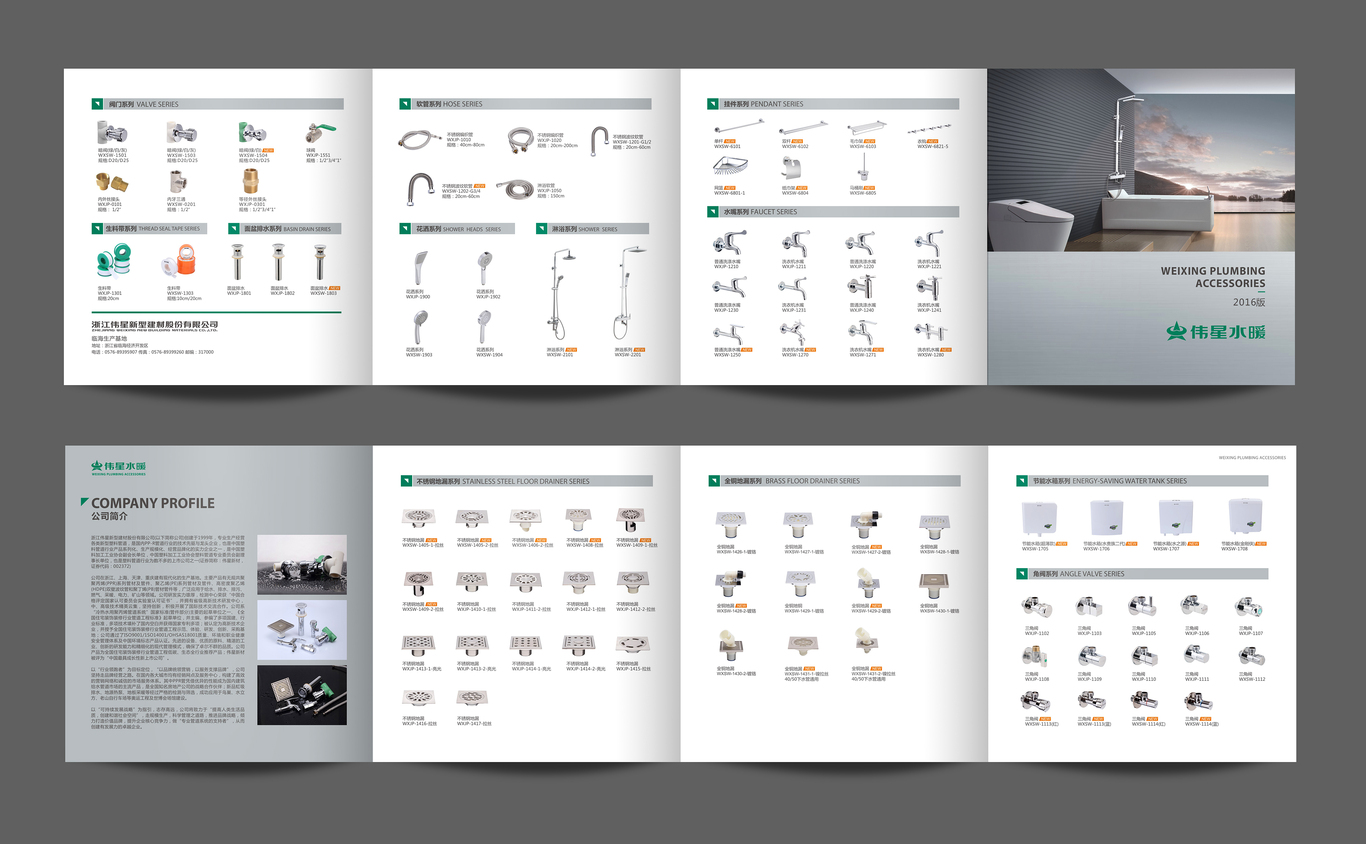The width and height of the screenshot is (1366, 844).
Task: Select the HOSE SERIES heading
Action: (463, 104)
